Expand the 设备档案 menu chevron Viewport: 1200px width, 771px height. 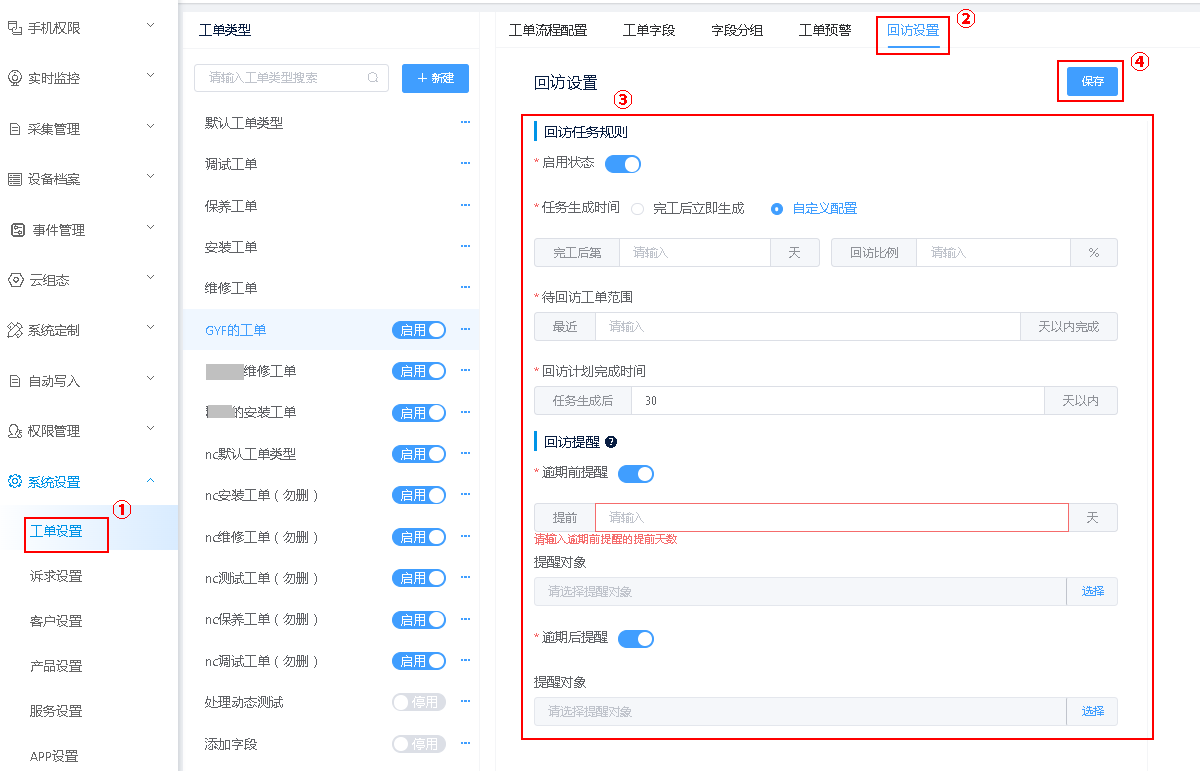coord(150,176)
